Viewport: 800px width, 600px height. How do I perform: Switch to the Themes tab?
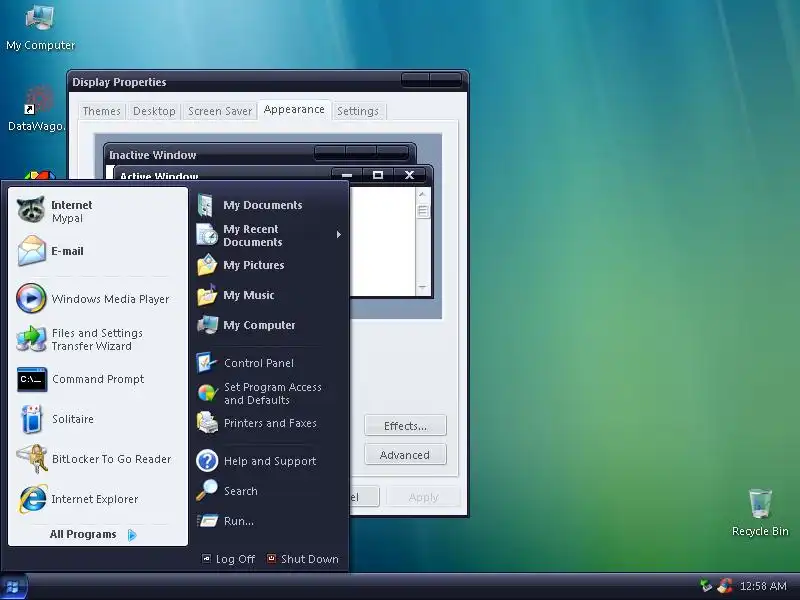pos(101,111)
